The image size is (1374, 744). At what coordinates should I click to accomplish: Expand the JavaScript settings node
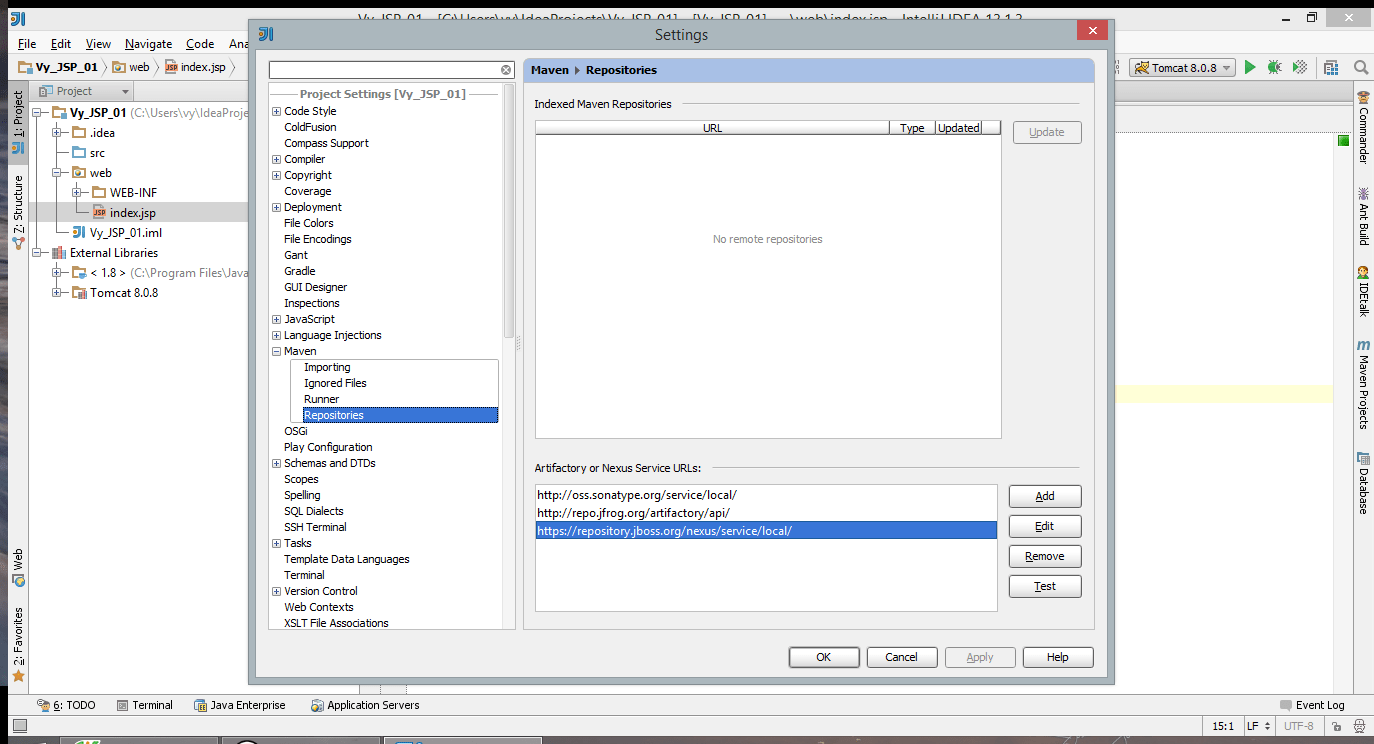276,319
